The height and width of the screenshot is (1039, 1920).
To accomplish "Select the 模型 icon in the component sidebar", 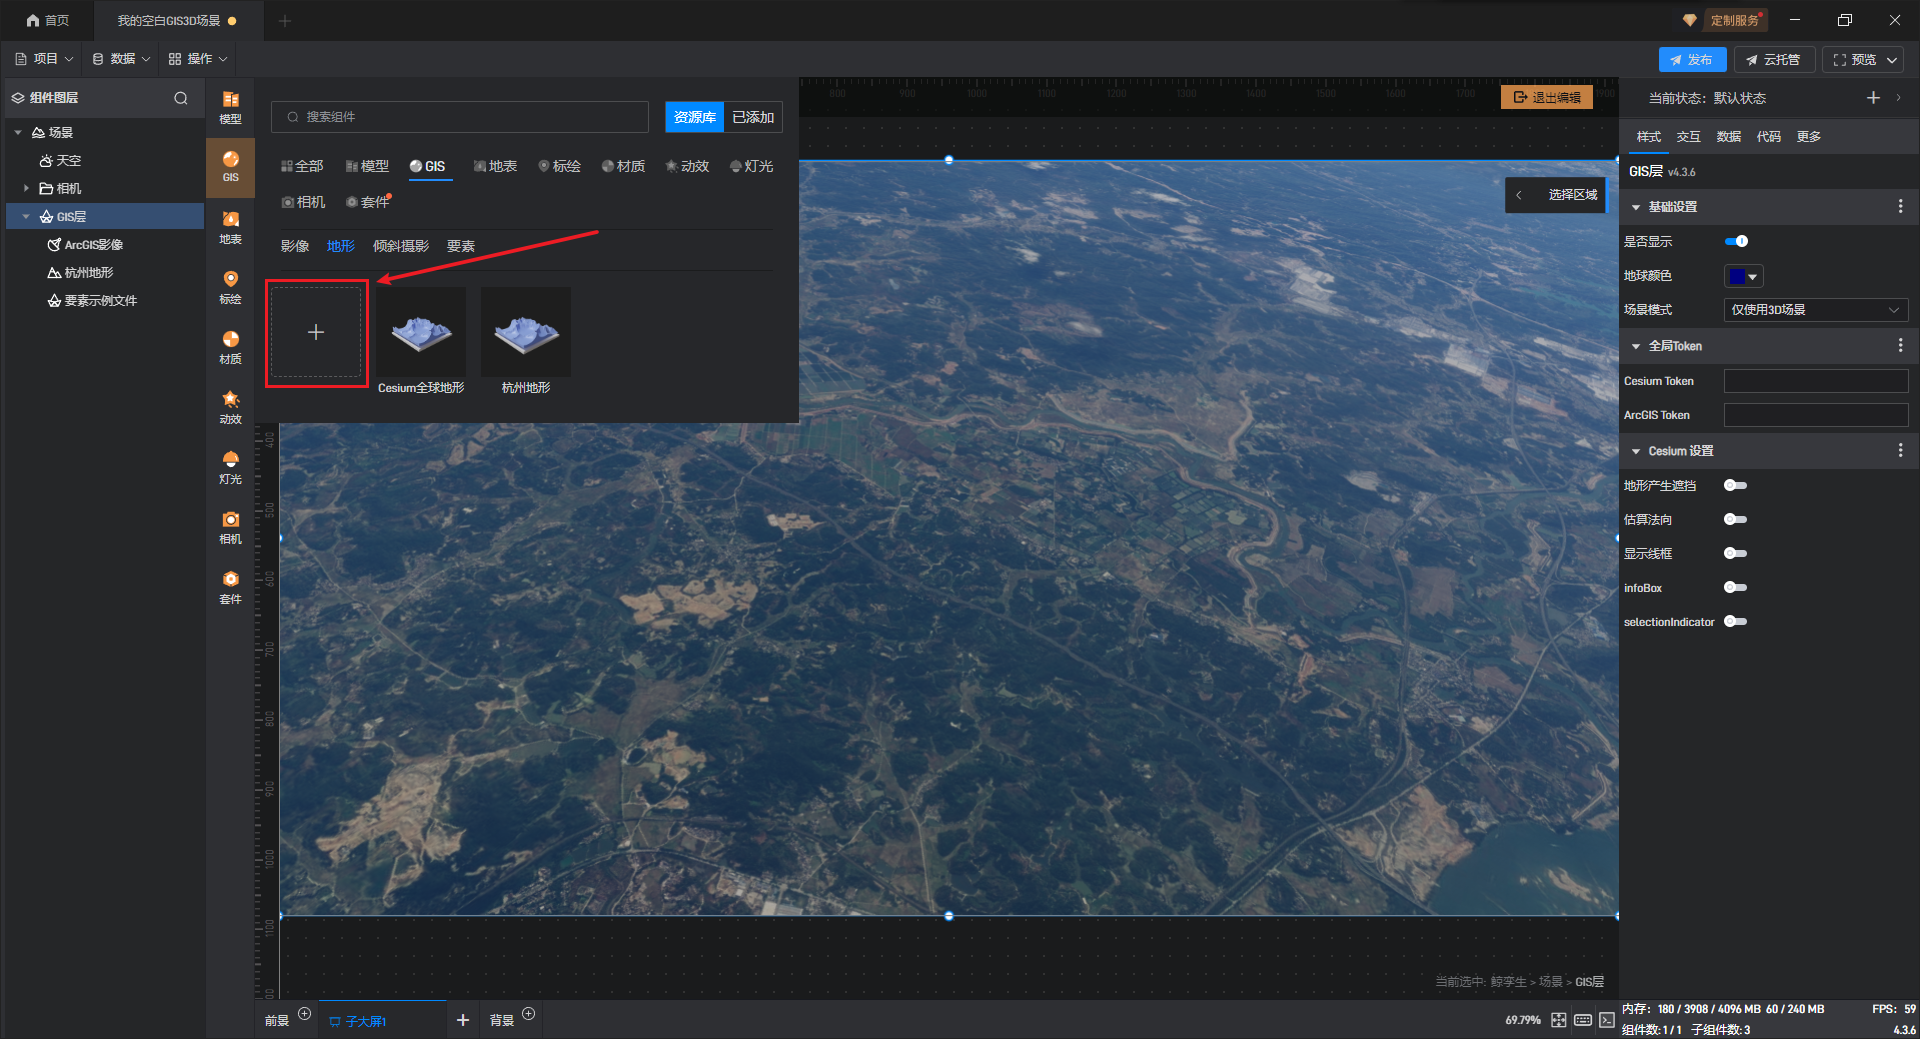I will (x=230, y=106).
